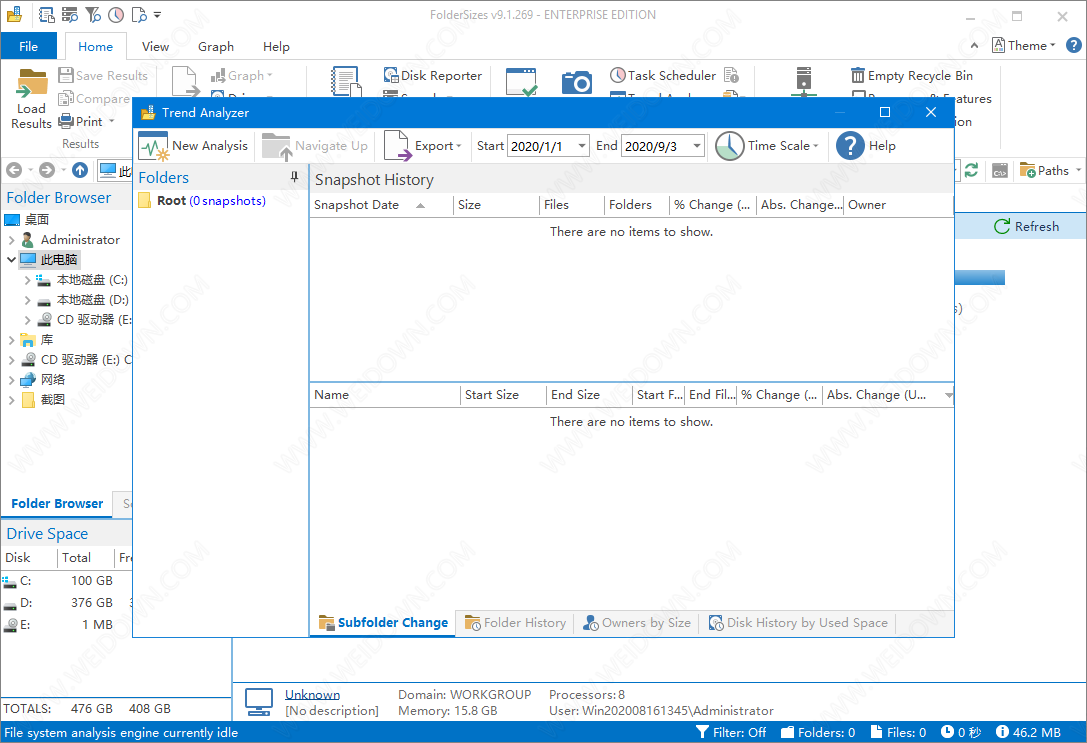Click the window checkmark icon in ribbon
This screenshot has width=1087, height=743.
click(521, 82)
